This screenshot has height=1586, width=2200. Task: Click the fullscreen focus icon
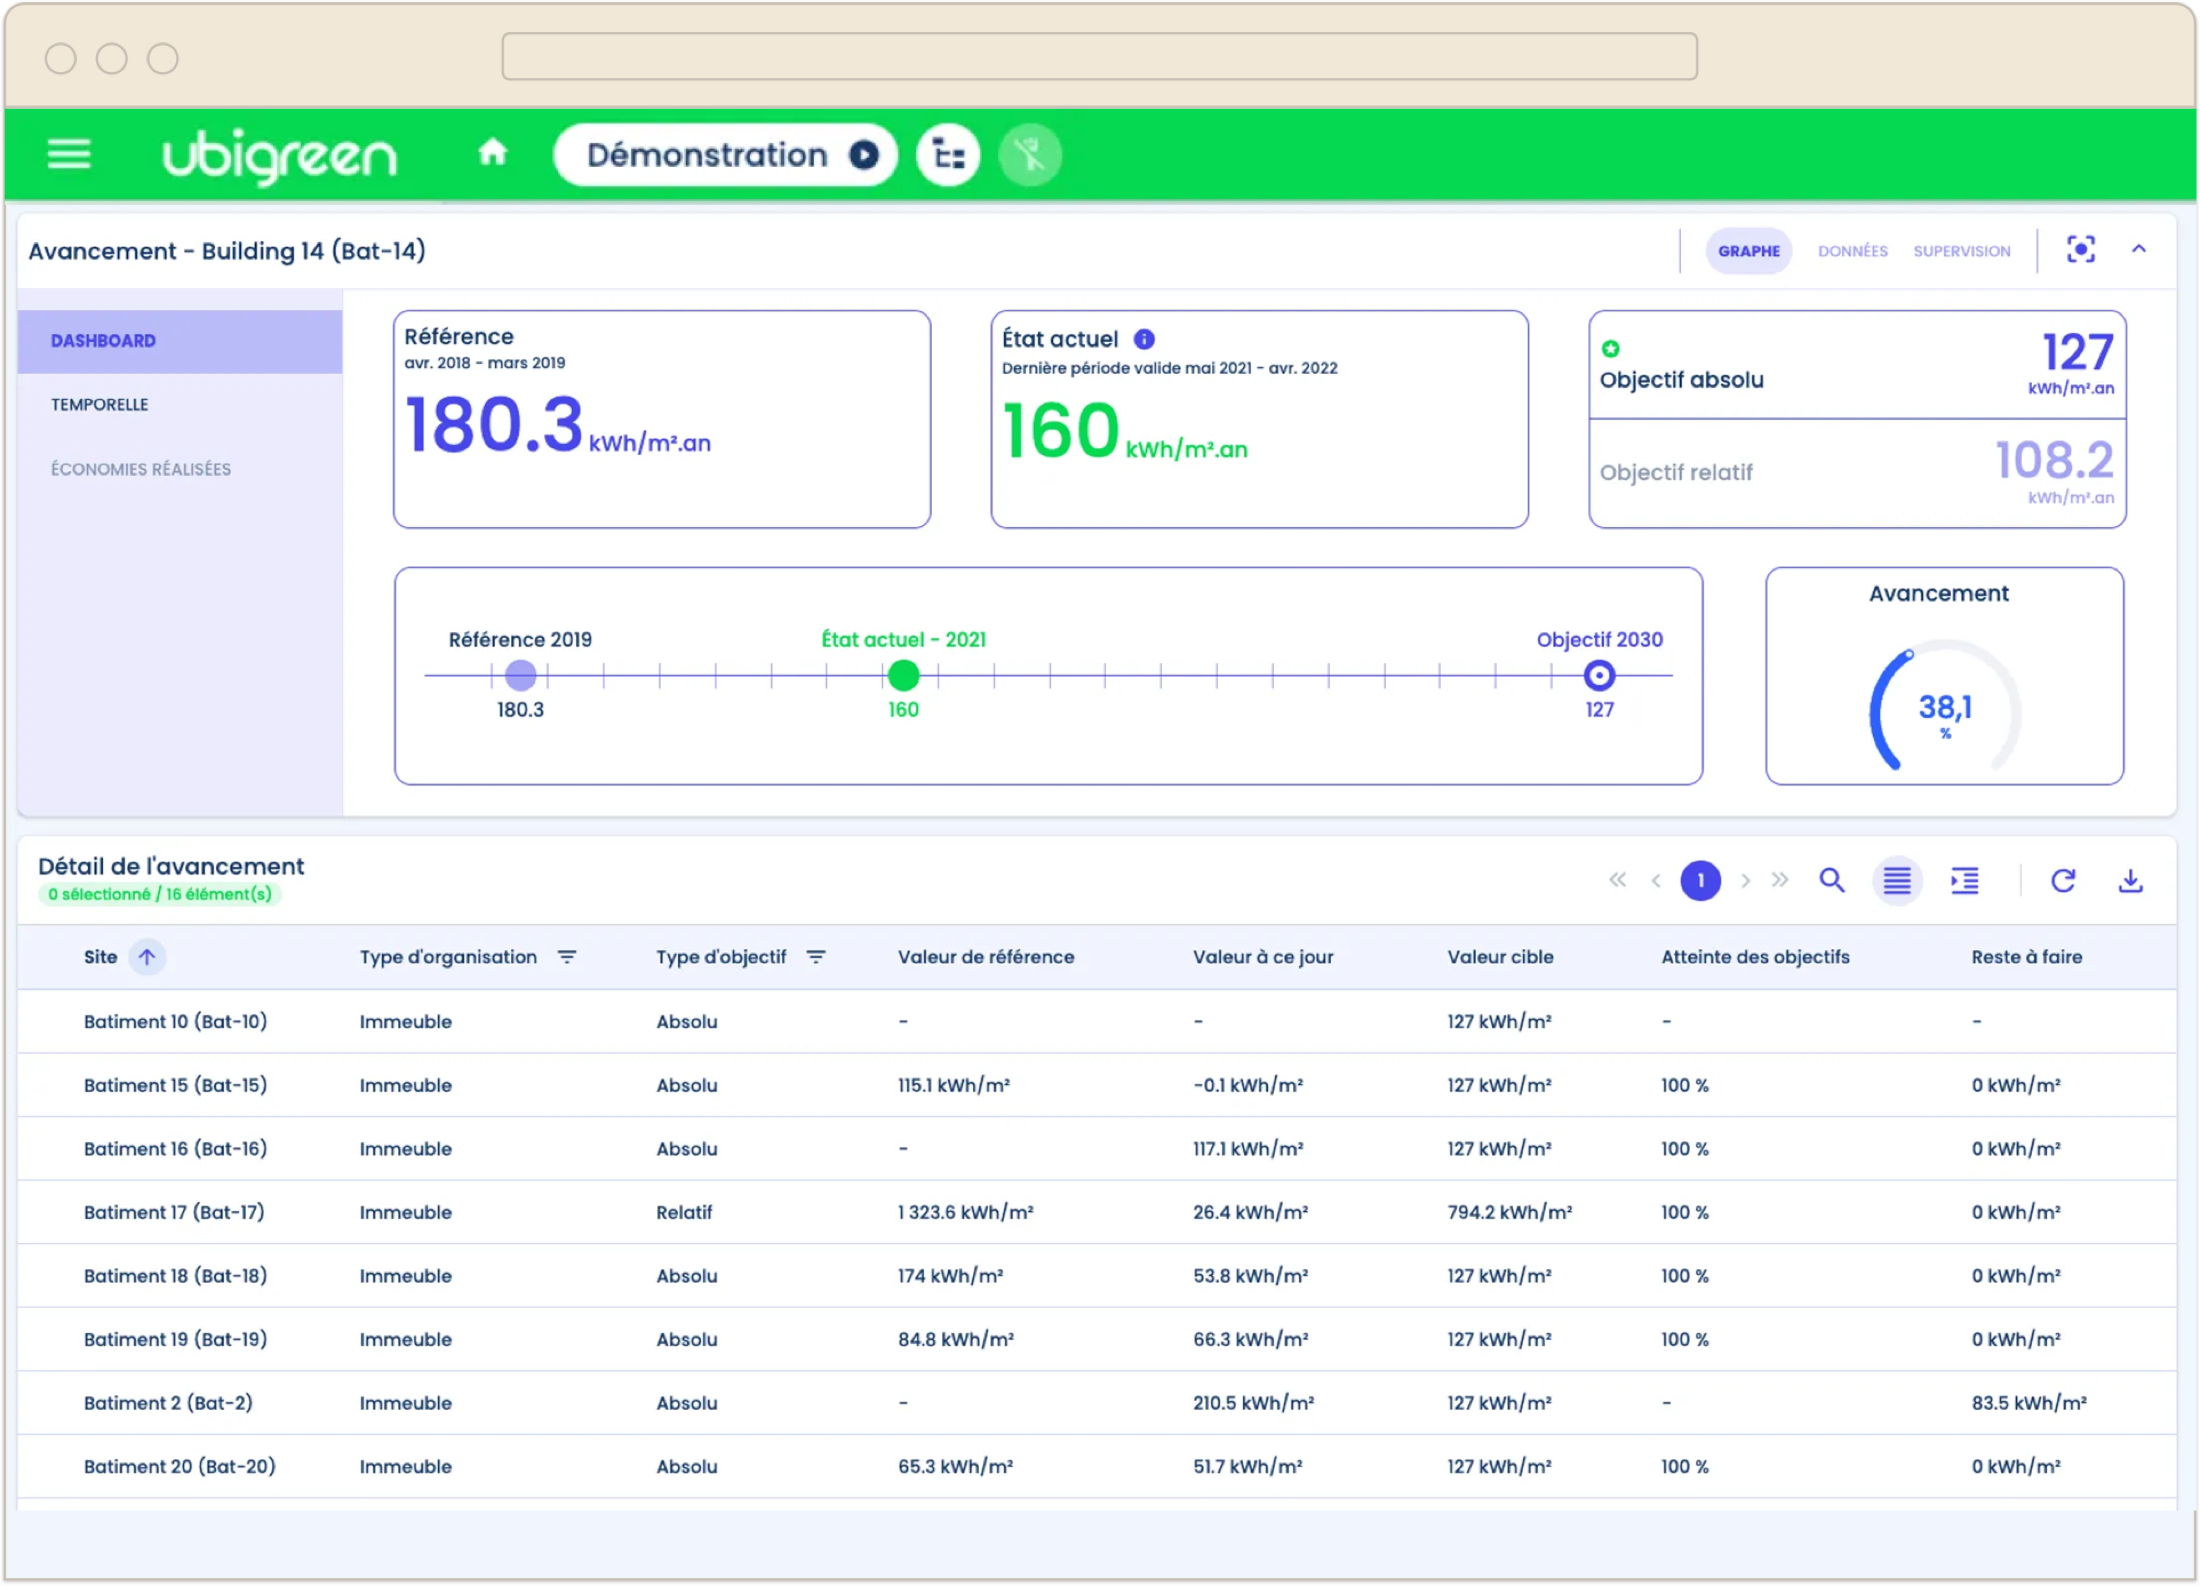tap(2080, 250)
